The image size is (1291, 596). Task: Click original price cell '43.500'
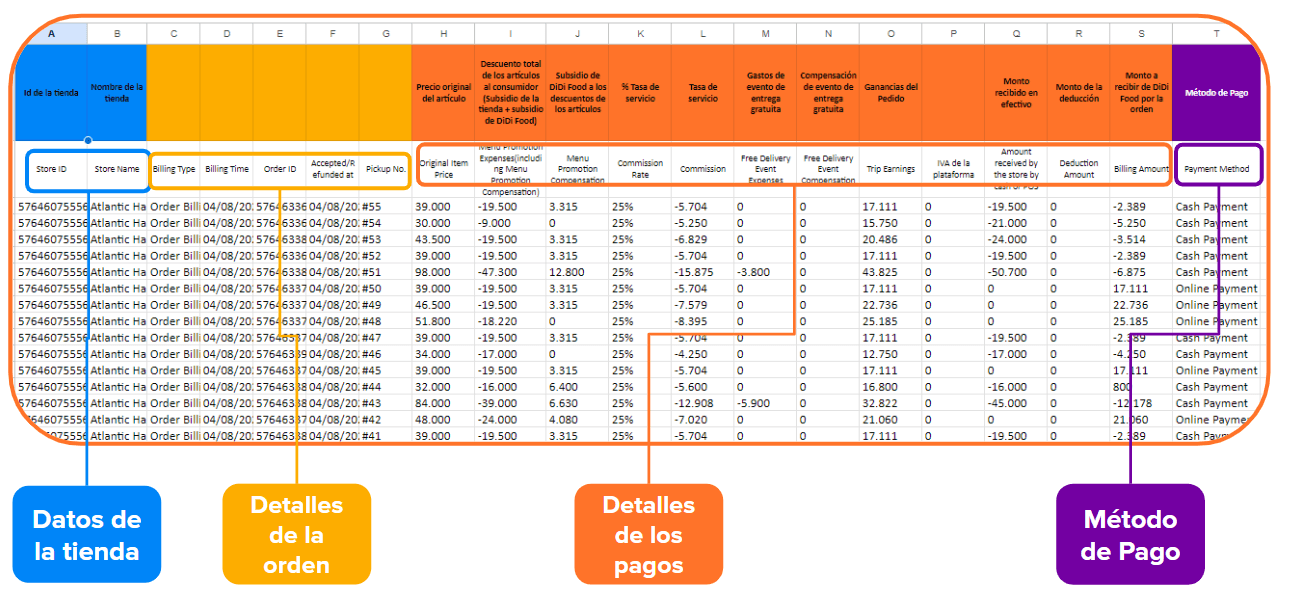pos(443,239)
